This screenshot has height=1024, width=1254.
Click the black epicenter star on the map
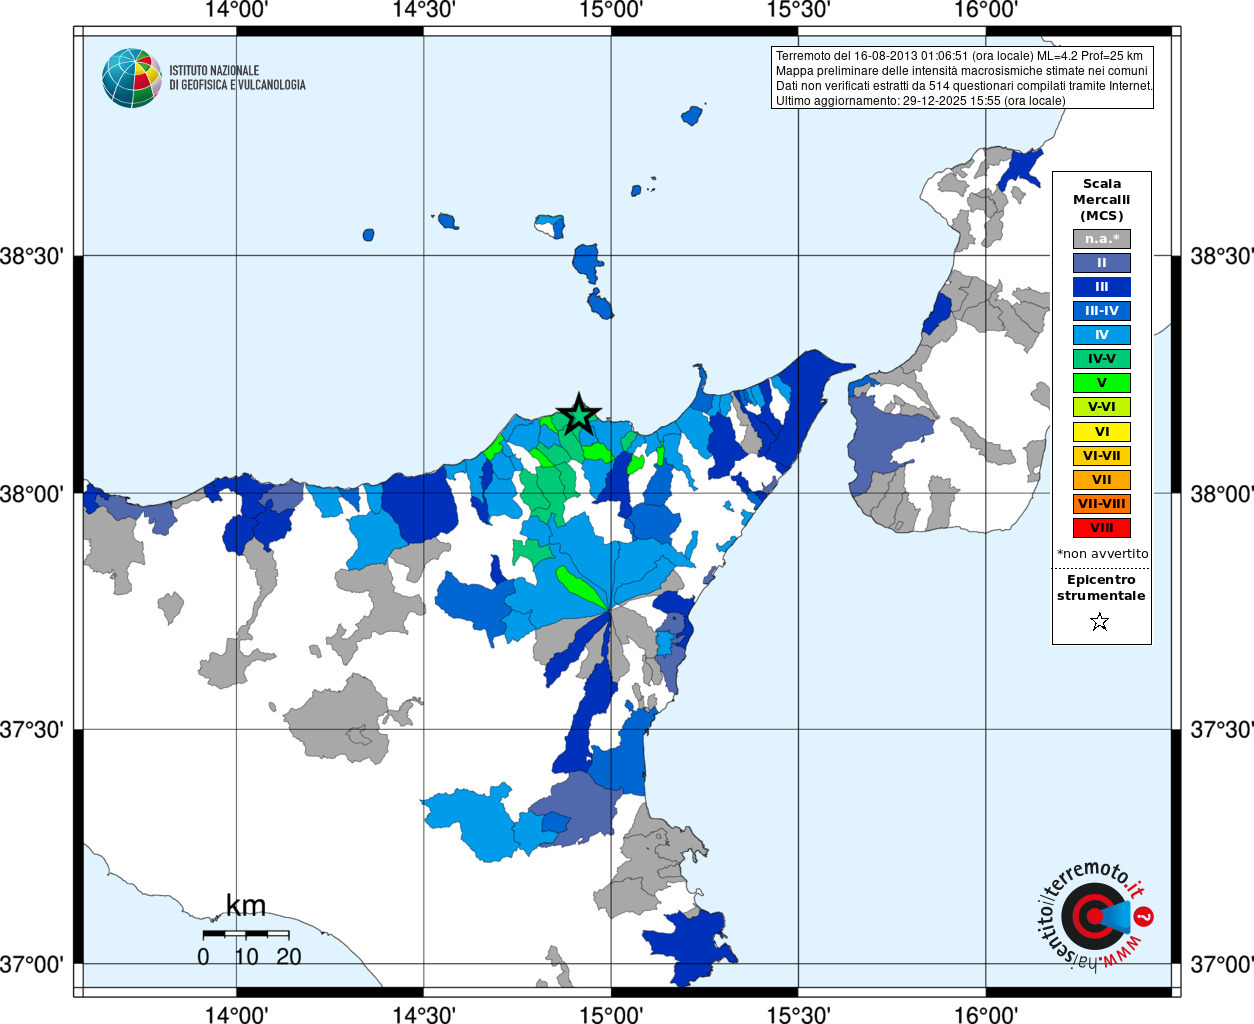[x=579, y=415]
